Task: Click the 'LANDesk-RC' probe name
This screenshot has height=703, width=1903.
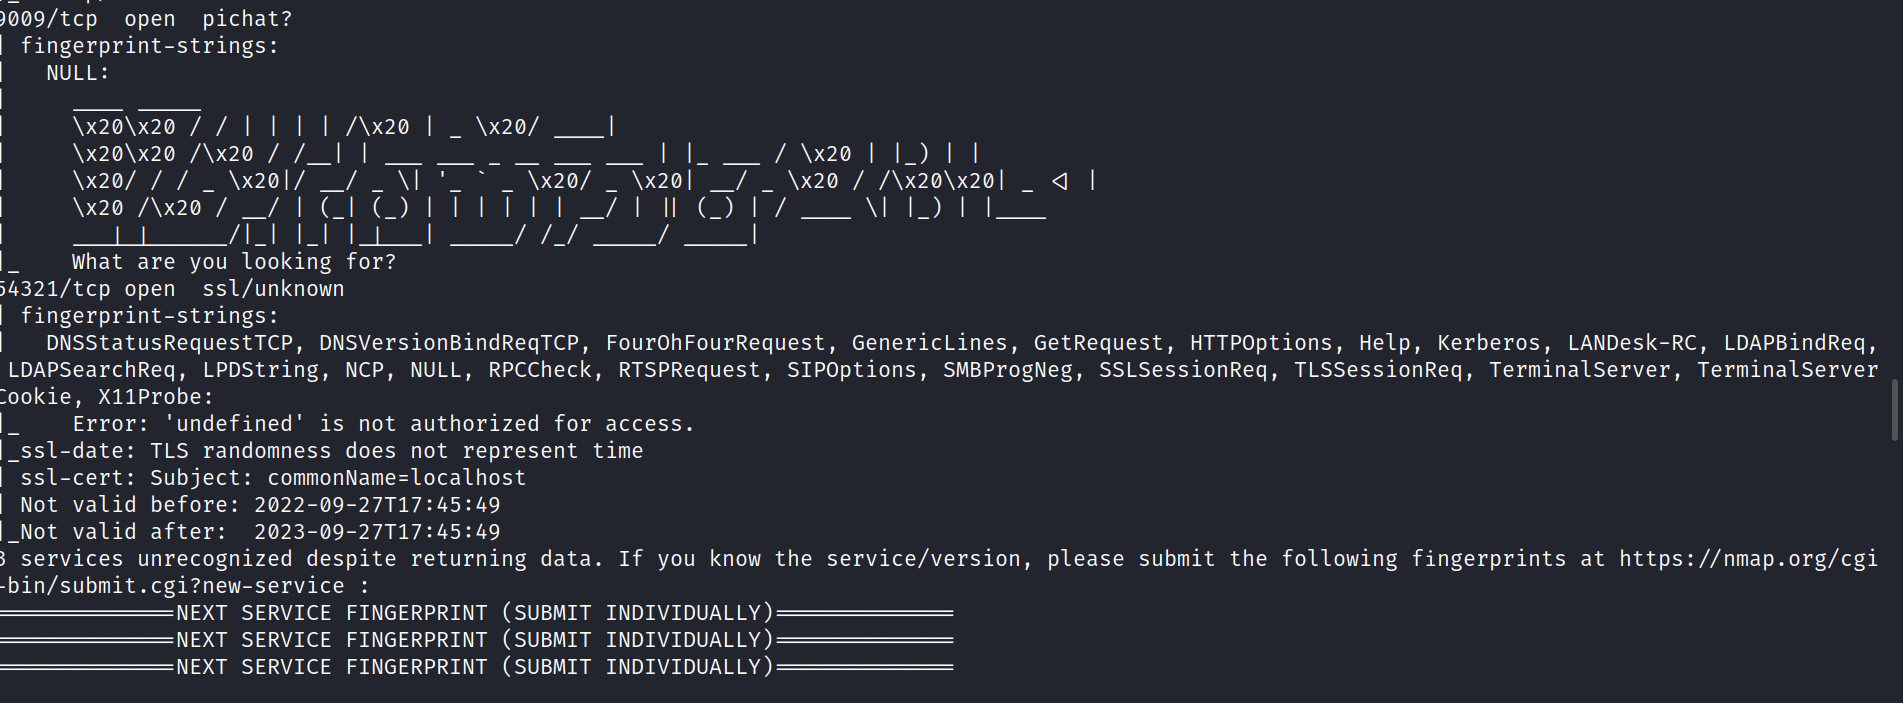Action: pos(1632,343)
